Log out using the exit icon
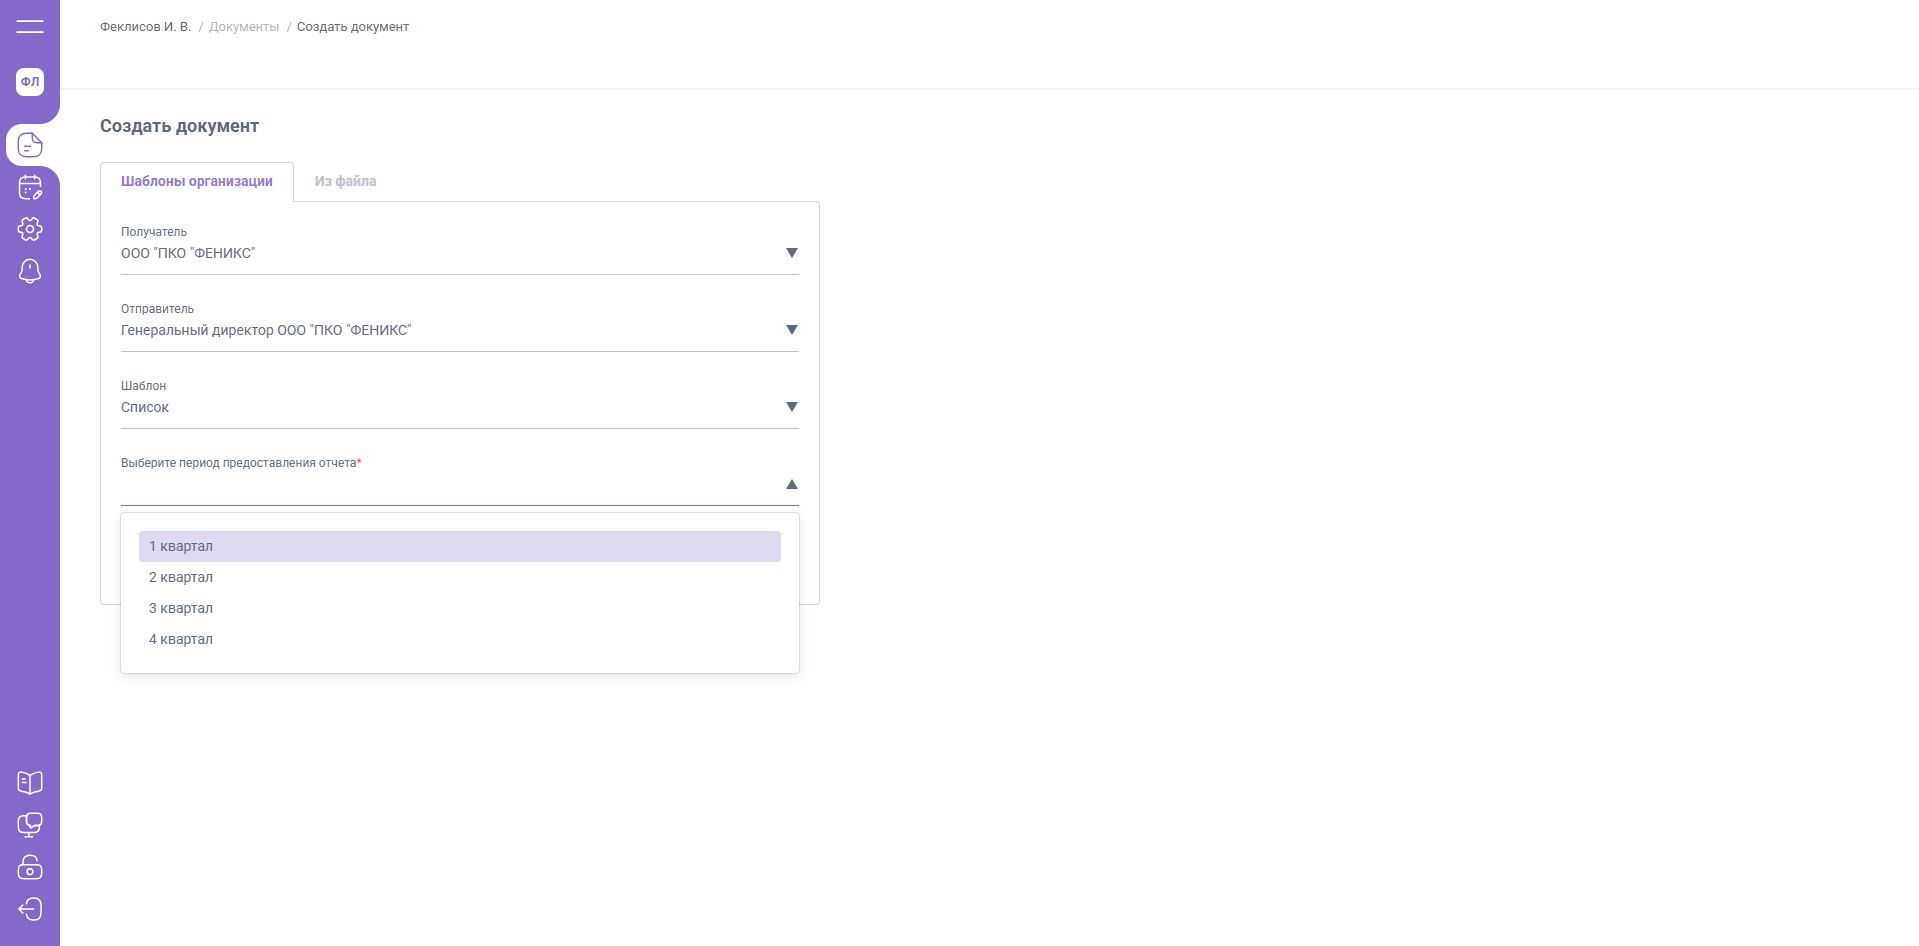 pyautogui.click(x=30, y=909)
